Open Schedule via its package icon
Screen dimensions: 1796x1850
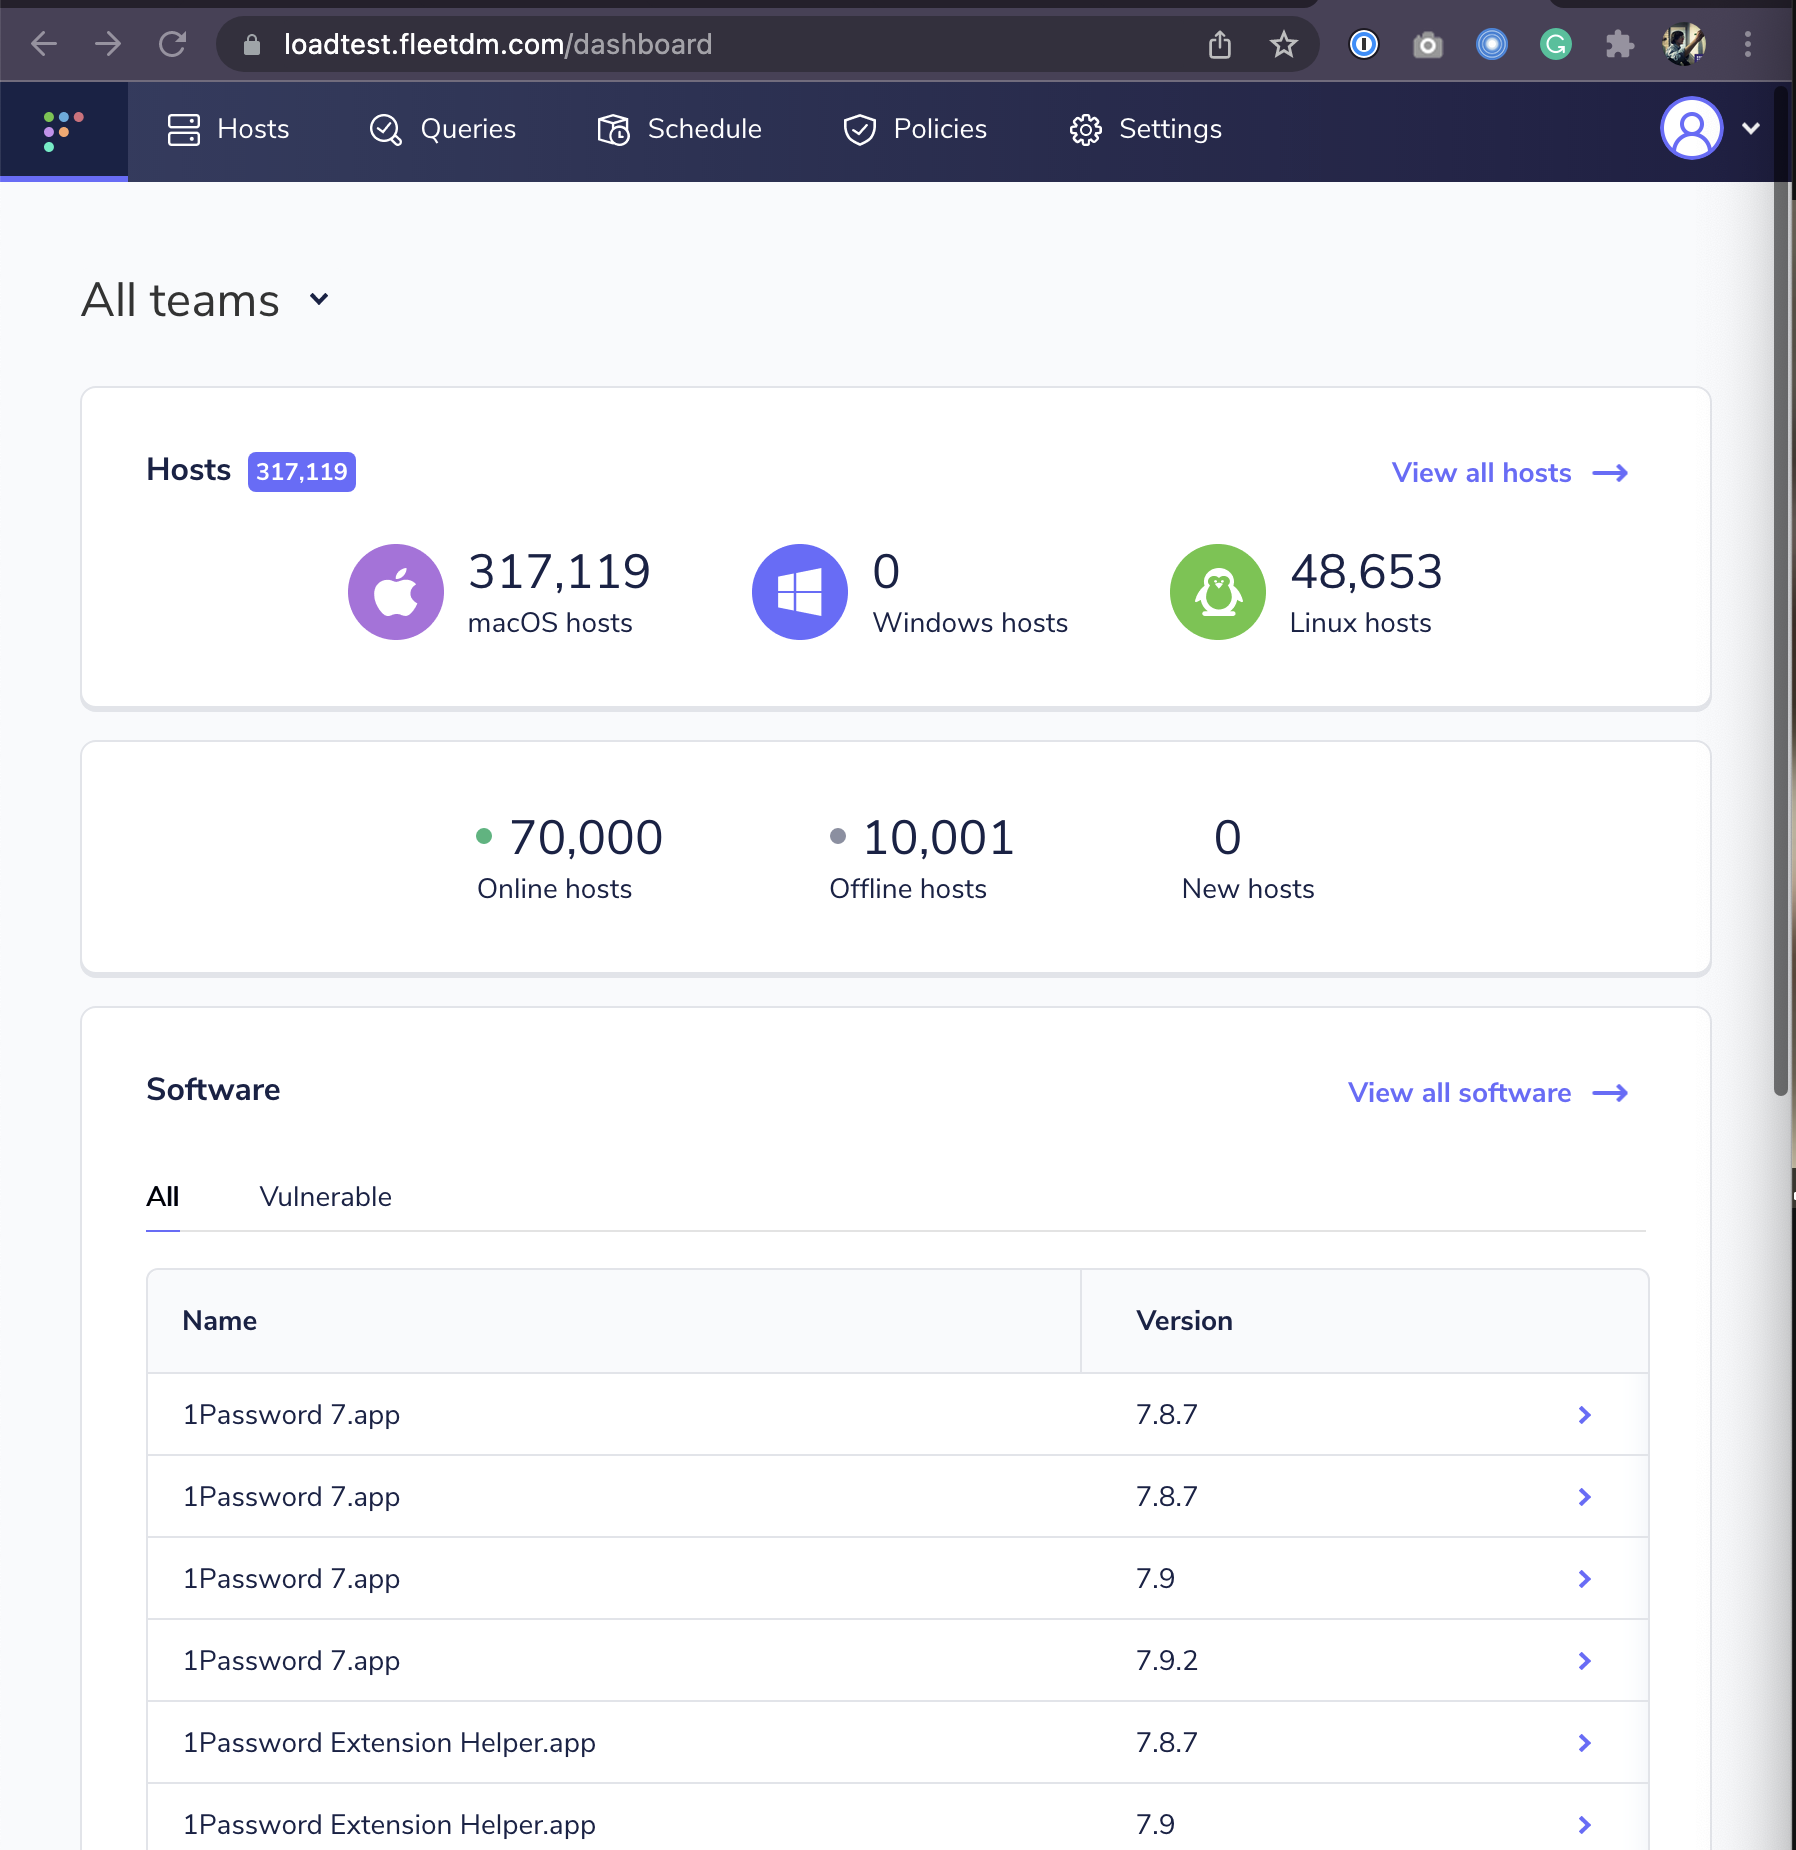pos(613,129)
